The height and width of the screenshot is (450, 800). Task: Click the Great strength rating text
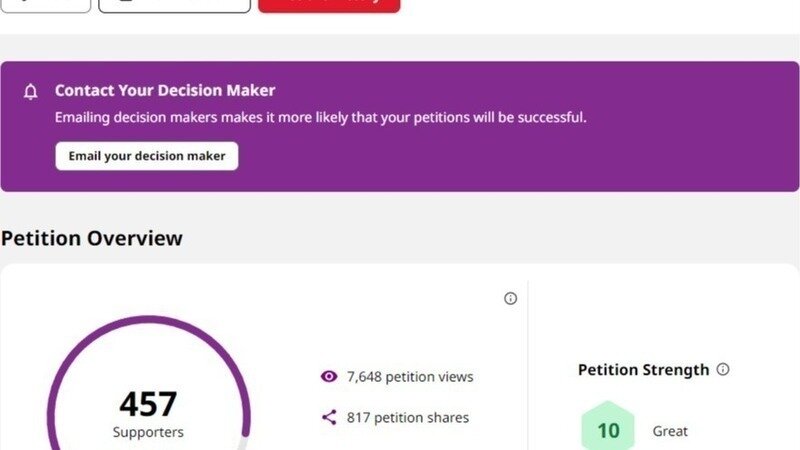coord(670,431)
